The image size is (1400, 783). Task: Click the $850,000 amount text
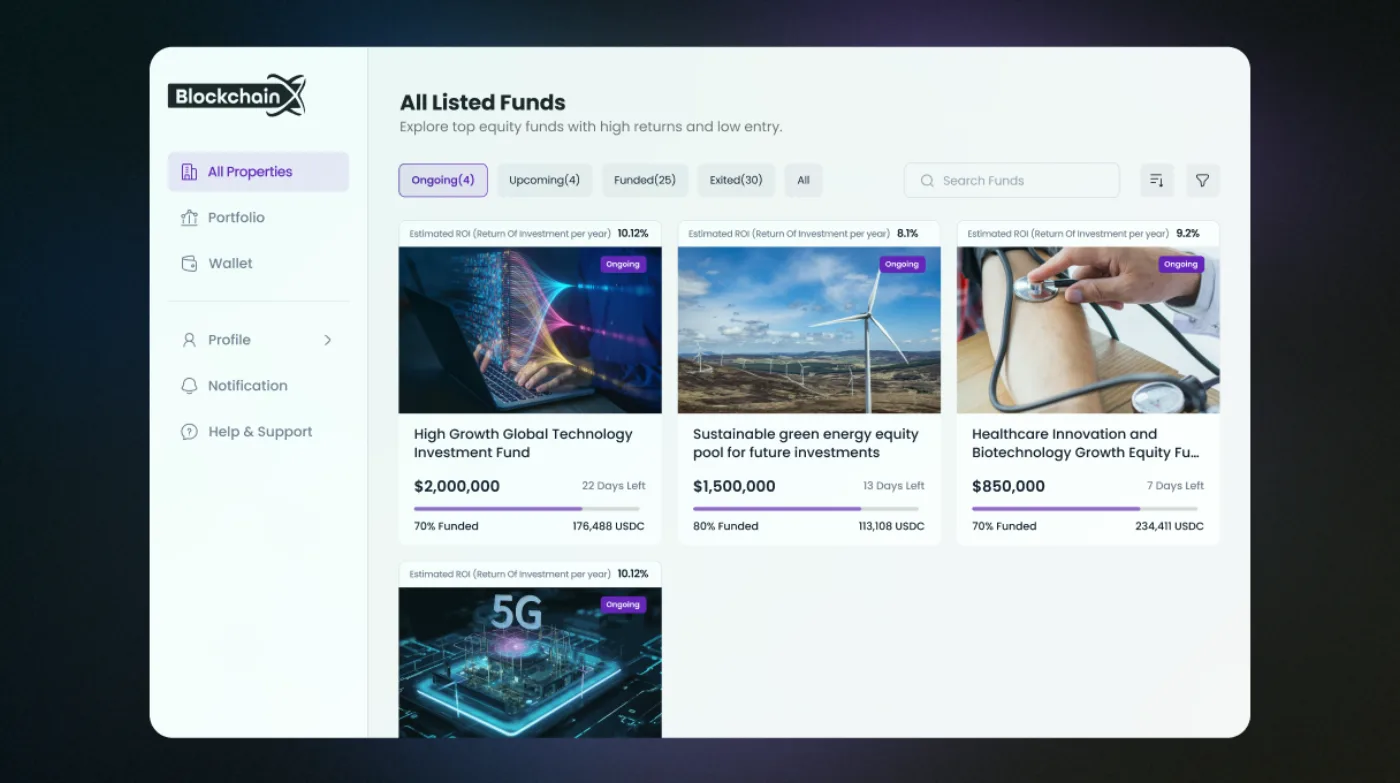(1008, 487)
